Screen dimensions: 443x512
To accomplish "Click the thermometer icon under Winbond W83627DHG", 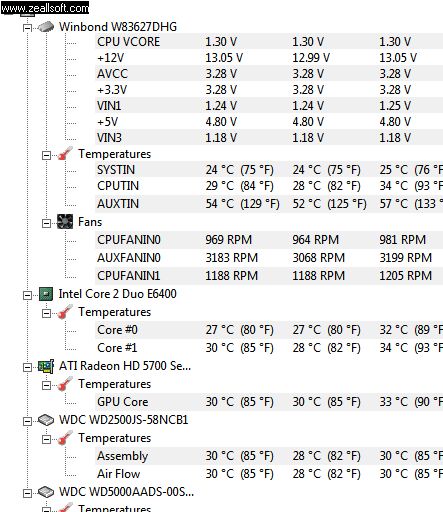I will [65, 154].
